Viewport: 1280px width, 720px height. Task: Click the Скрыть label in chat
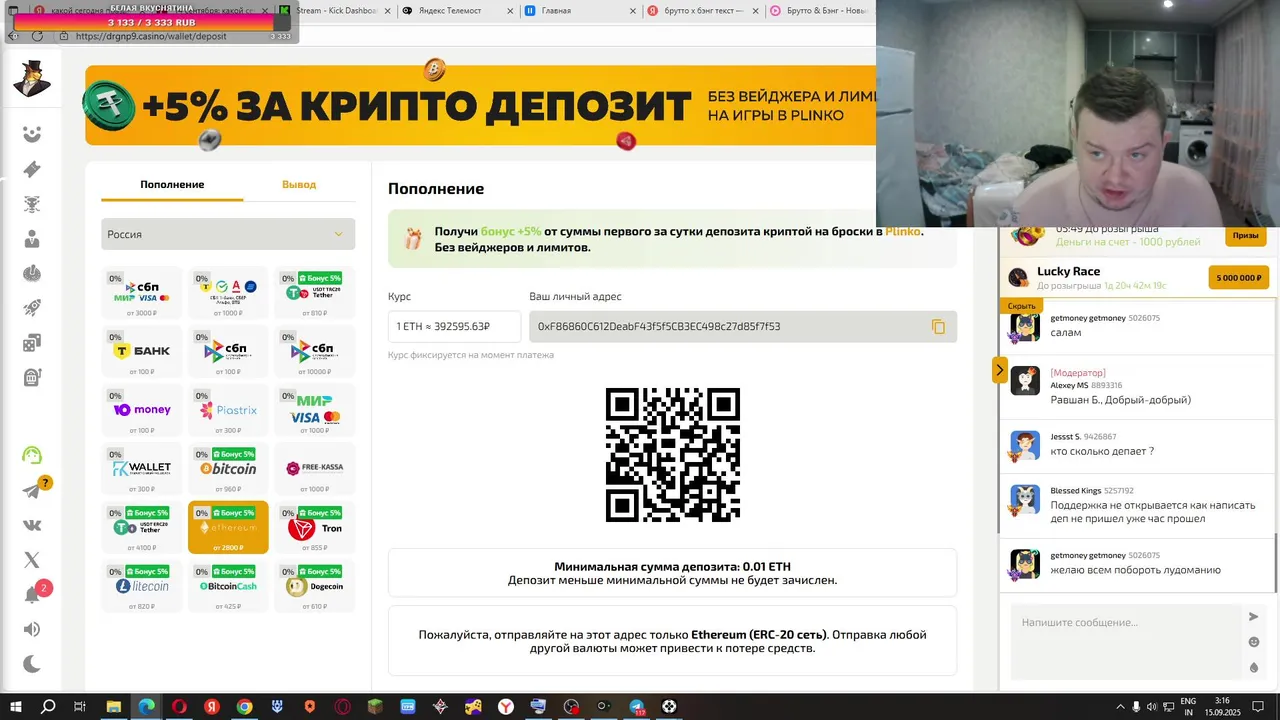1021,306
